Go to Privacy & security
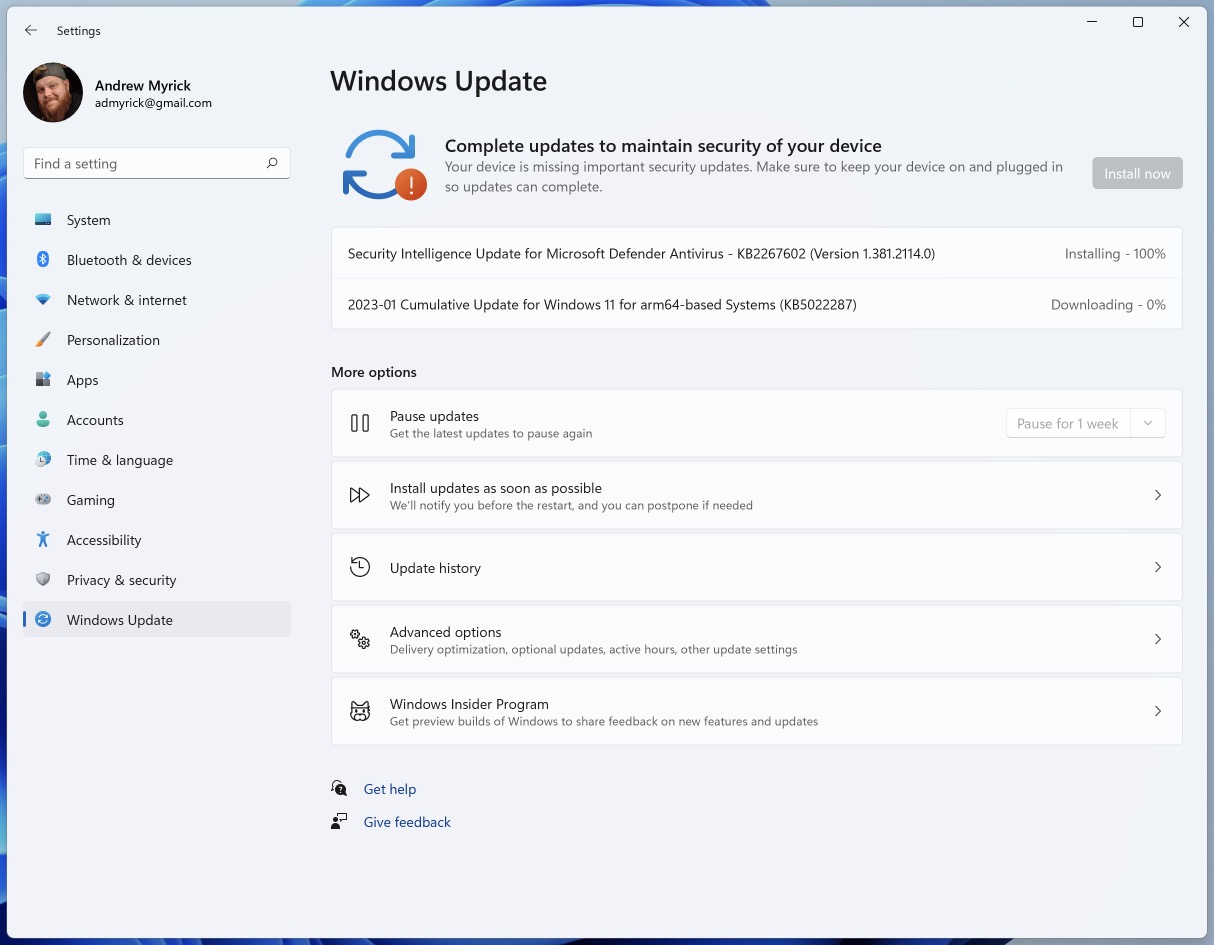This screenshot has width=1214, height=945. point(157,580)
